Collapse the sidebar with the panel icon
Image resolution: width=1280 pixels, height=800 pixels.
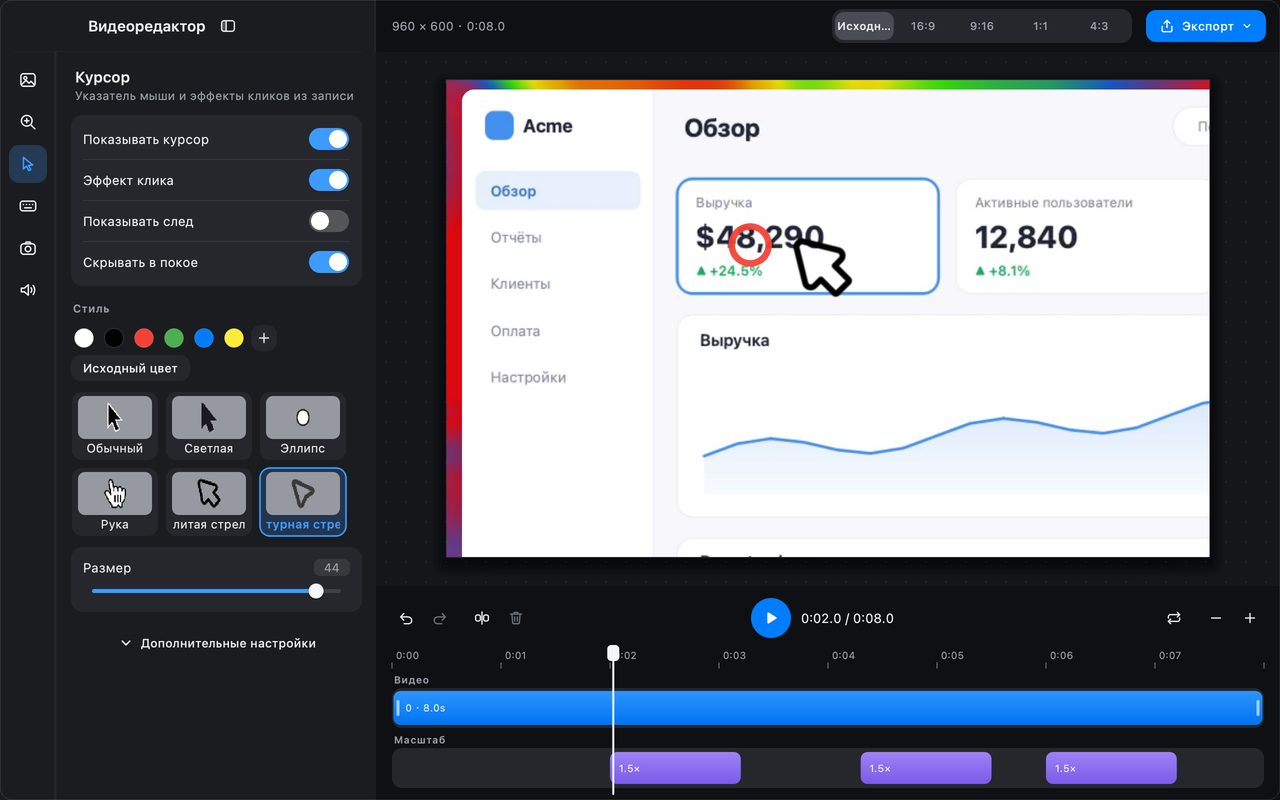pos(228,26)
